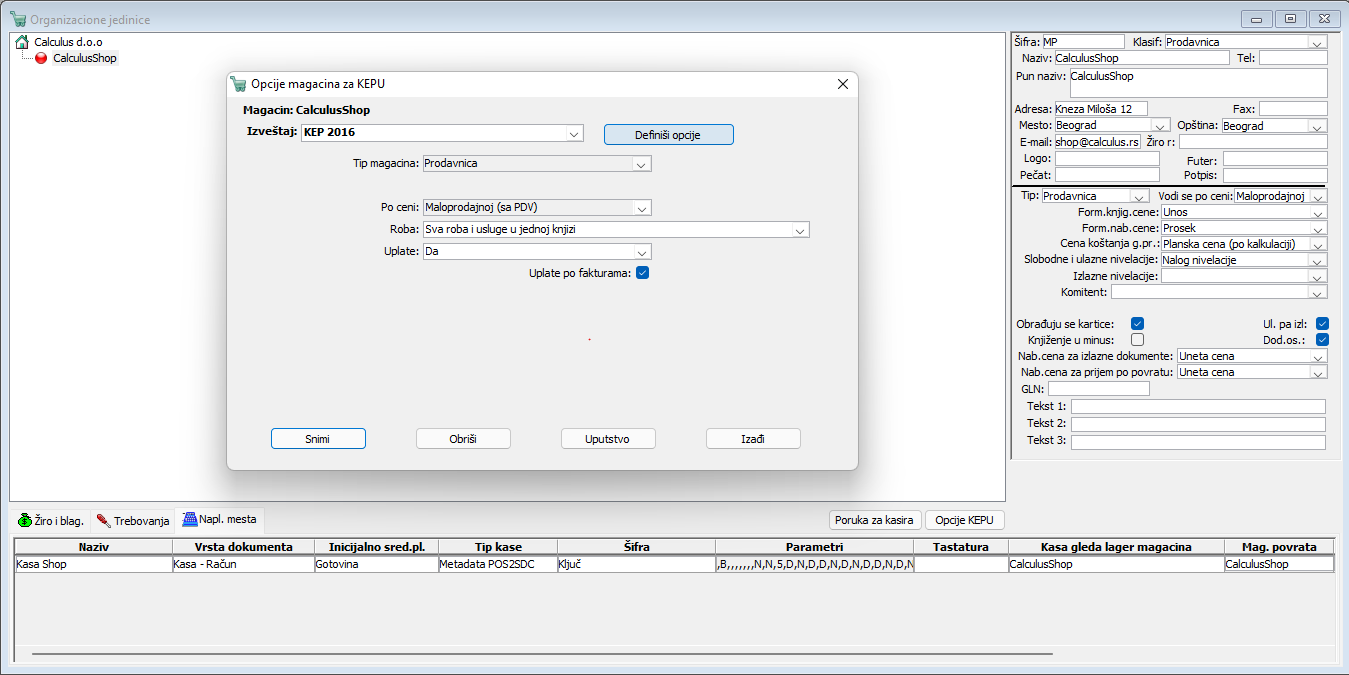The image size is (1349, 675).
Task: Open the Izveštaj KEP 2016 dropdown
Action: tap(574, 133)
